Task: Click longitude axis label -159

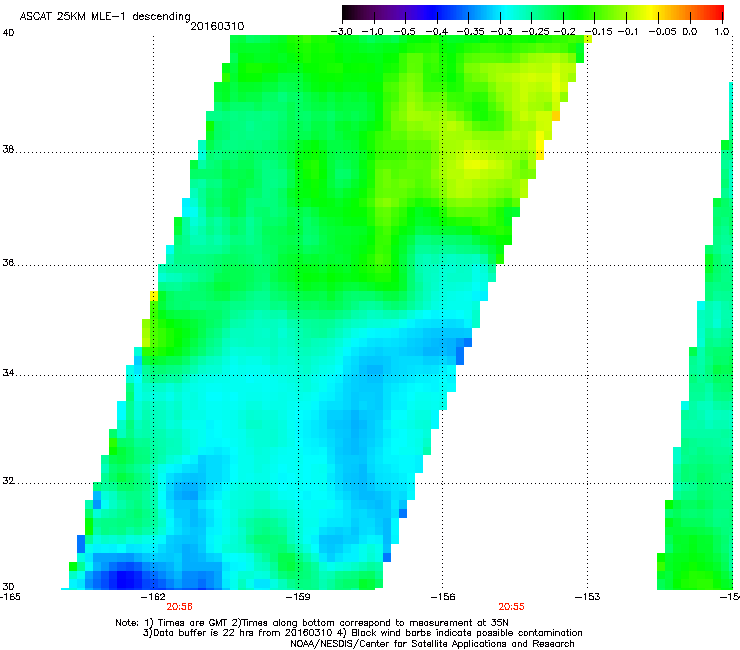Action: [x=298, y=597]
